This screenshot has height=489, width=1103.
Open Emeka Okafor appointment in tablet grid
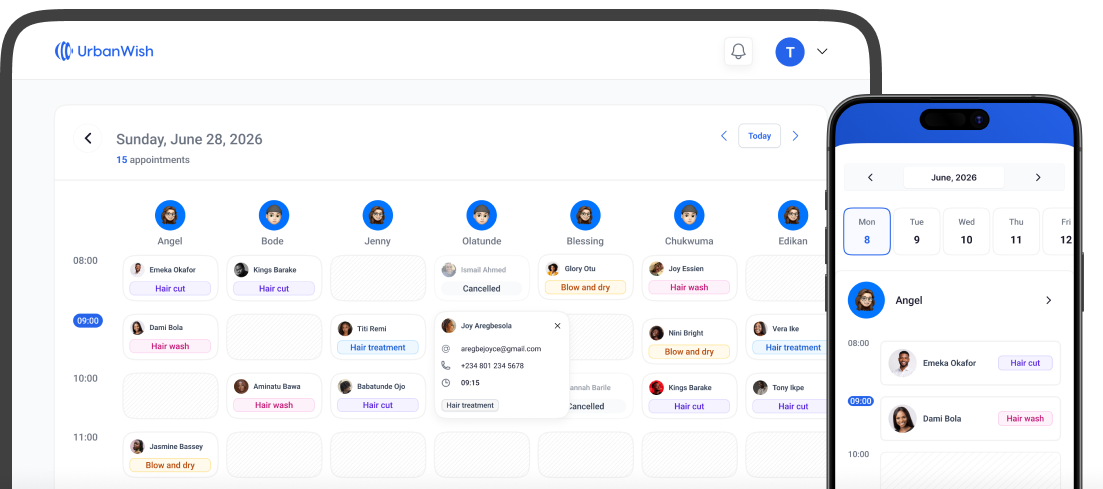[x=170, y=278]
